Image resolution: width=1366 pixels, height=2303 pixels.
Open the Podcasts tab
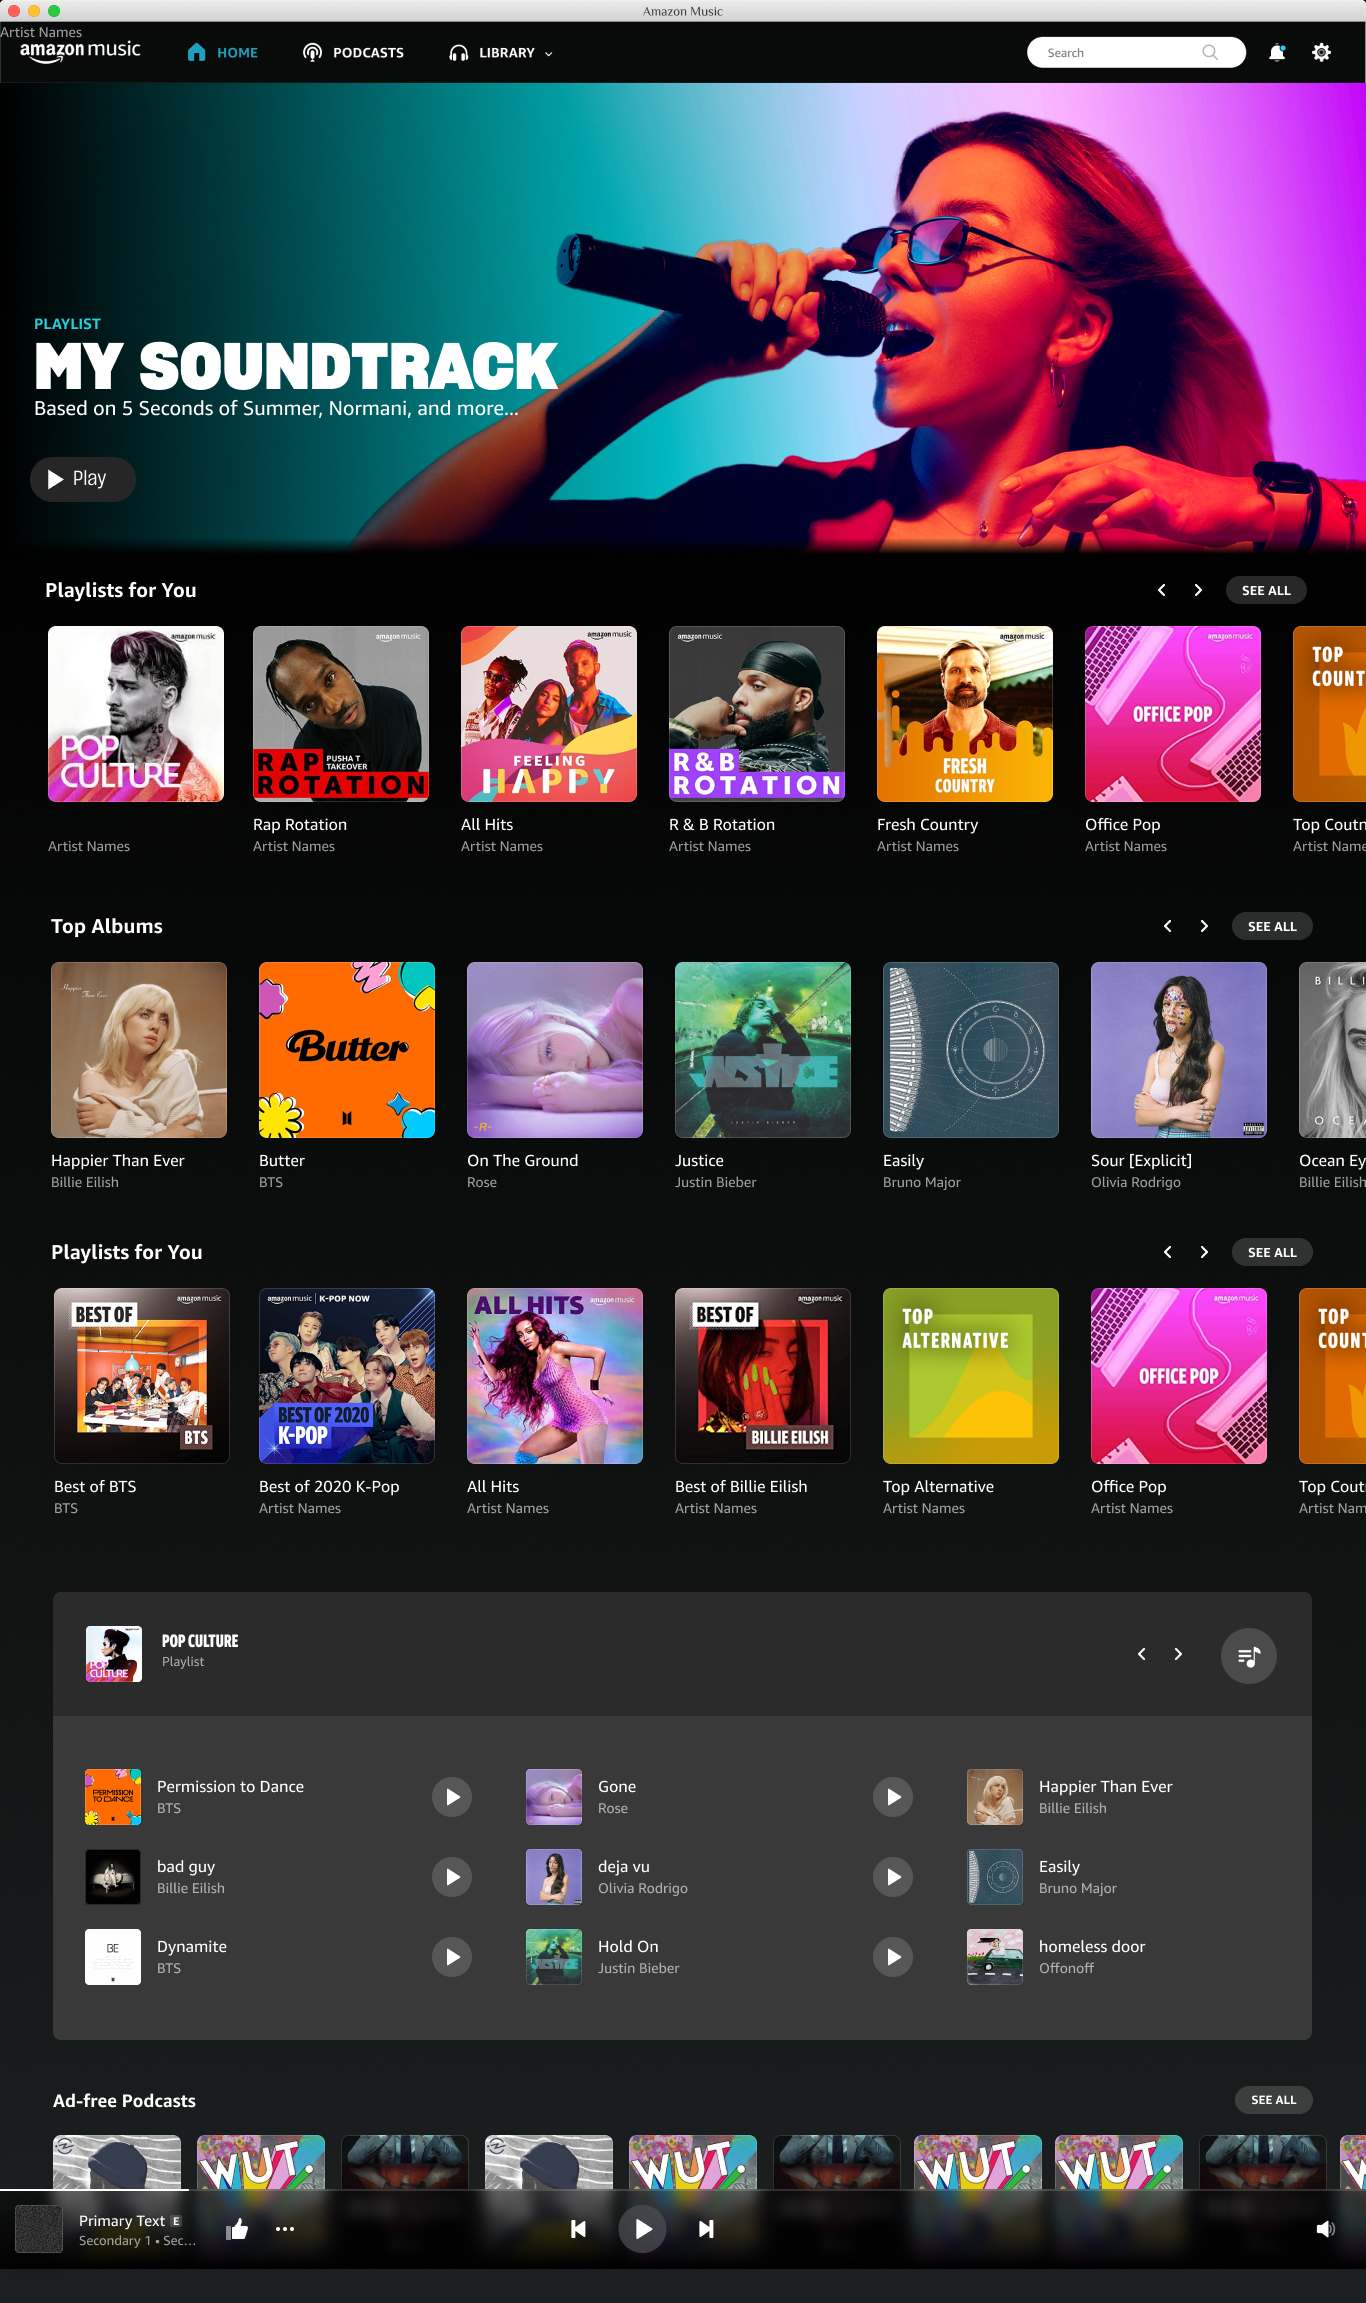tap(353, 53)
